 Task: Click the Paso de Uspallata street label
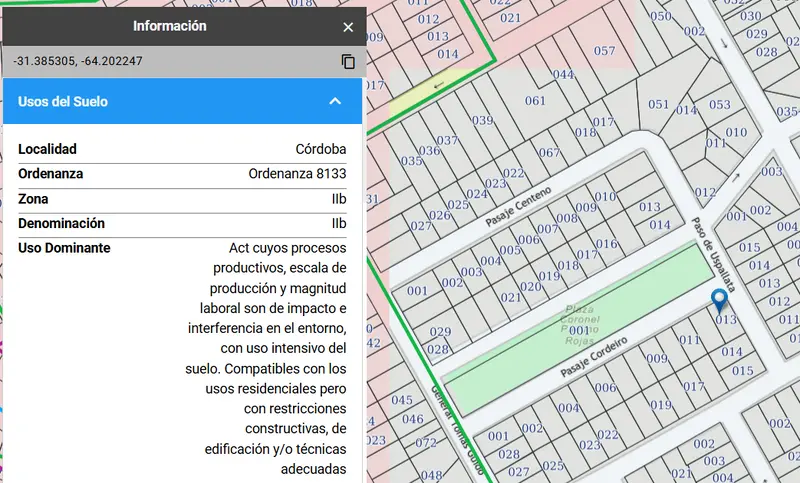tap(713, 254)
